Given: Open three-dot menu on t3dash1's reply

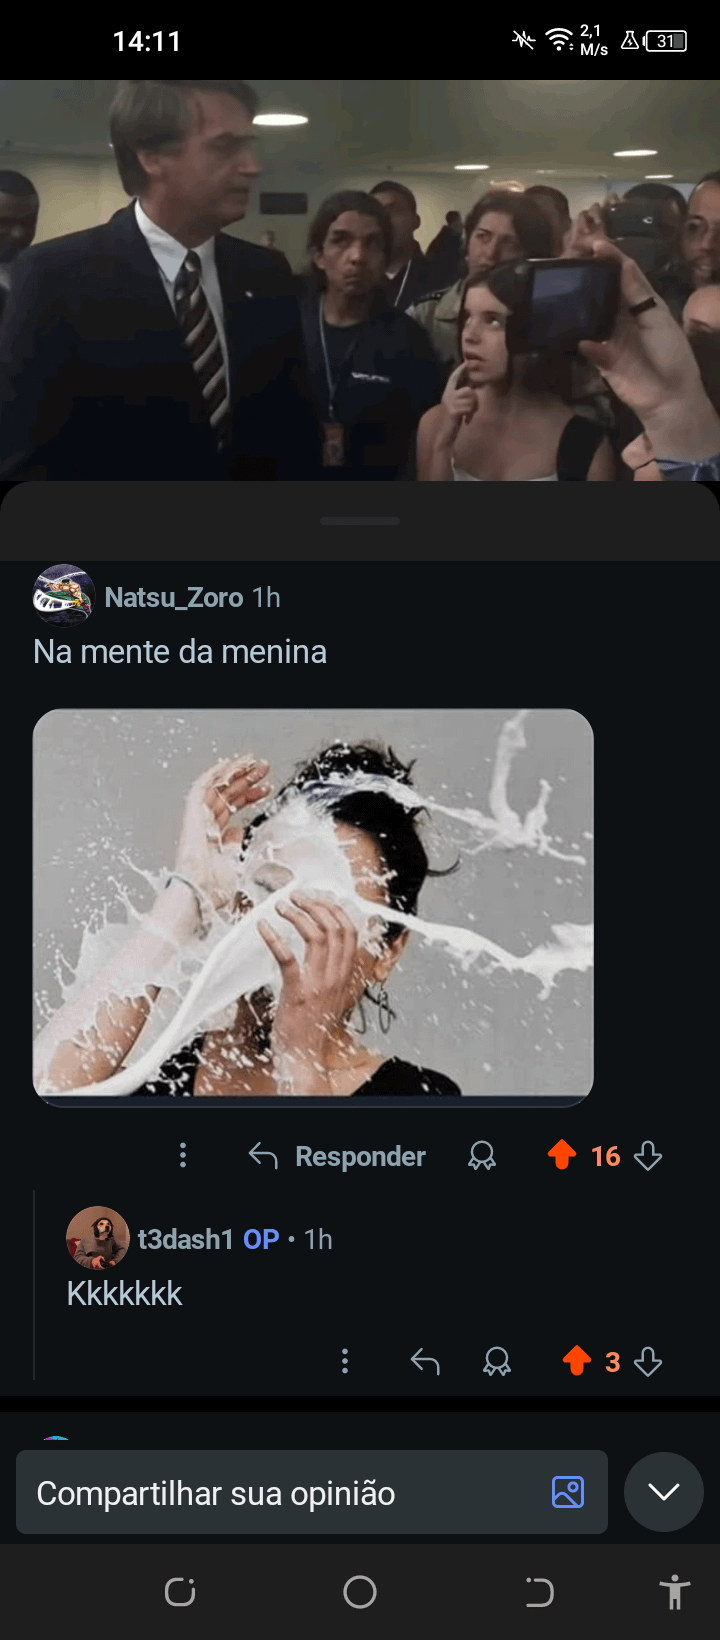Looking at the screenshot, I should [345, 1361].
